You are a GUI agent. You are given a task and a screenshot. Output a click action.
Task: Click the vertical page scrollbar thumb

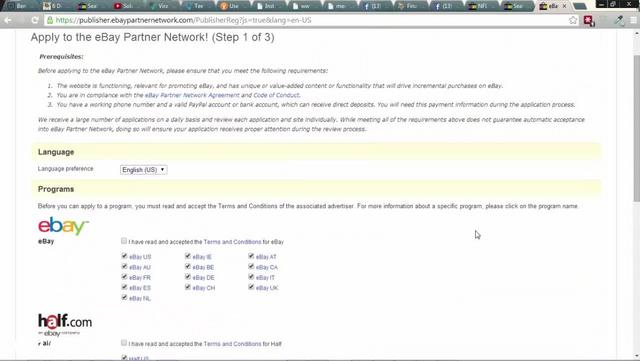[x=636, y=128]
